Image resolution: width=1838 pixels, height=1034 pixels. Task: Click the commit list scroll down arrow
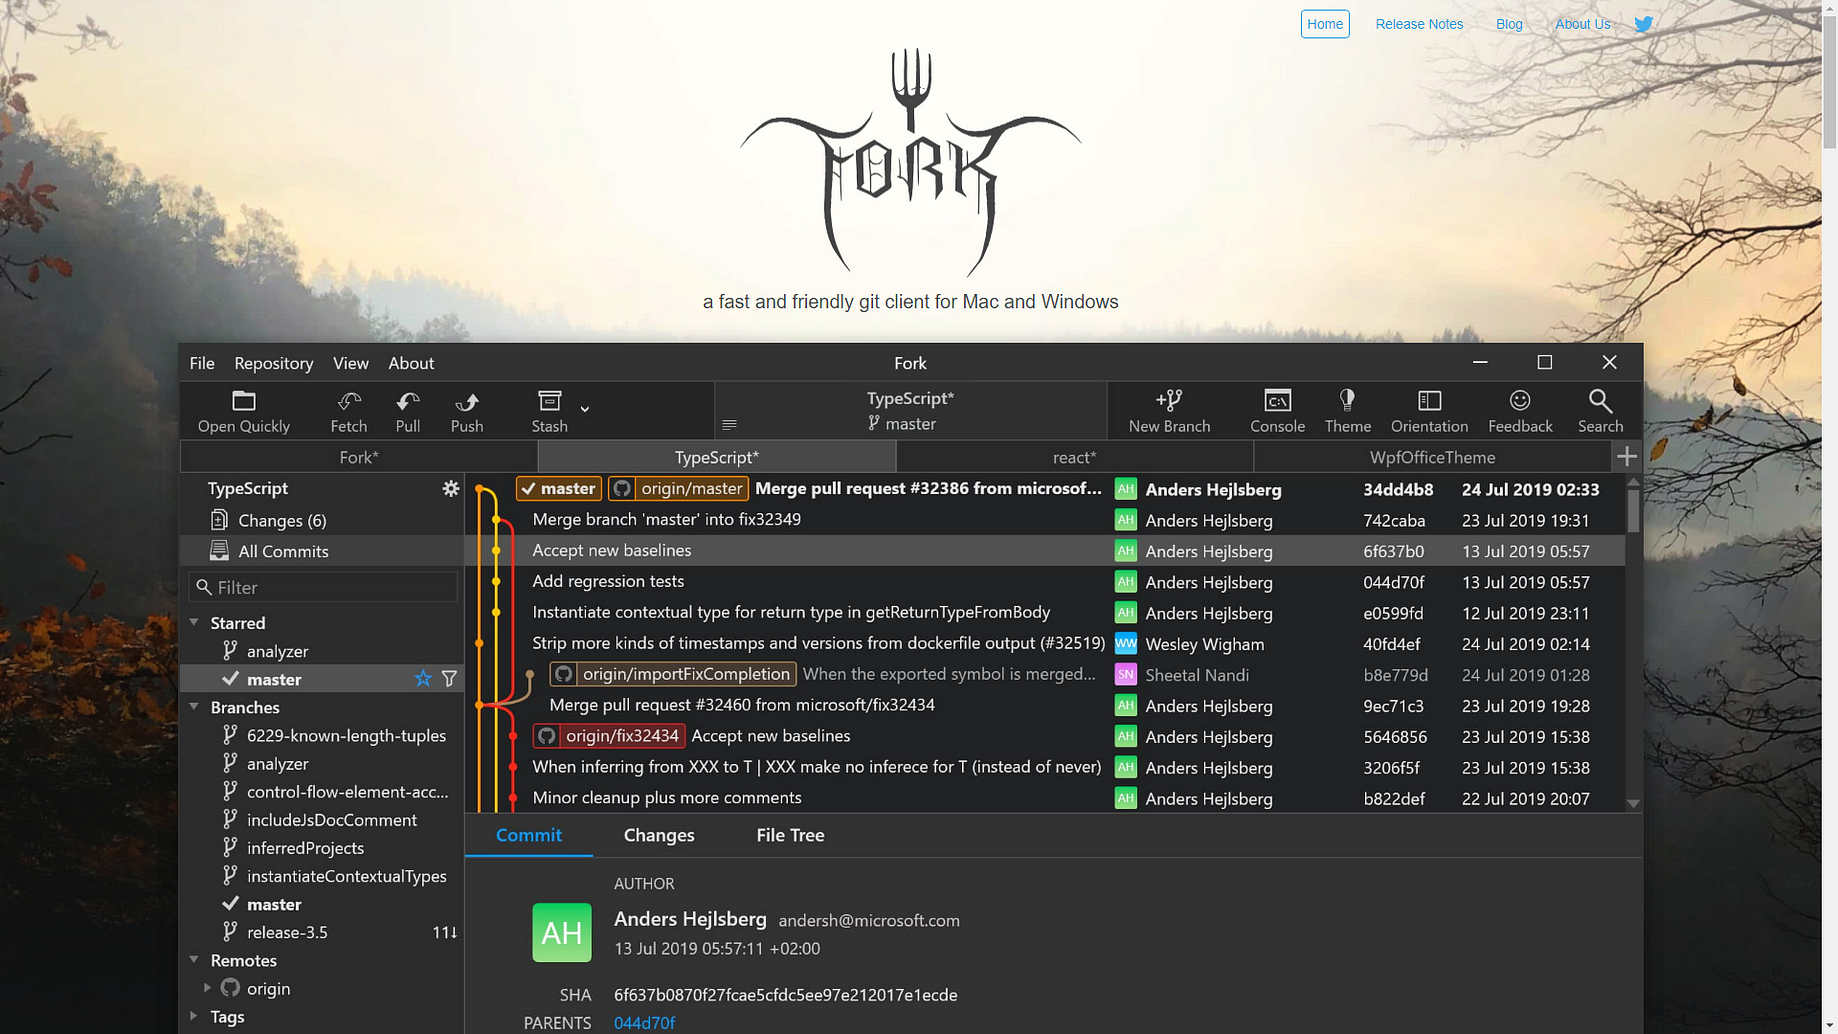point(1633,803)
